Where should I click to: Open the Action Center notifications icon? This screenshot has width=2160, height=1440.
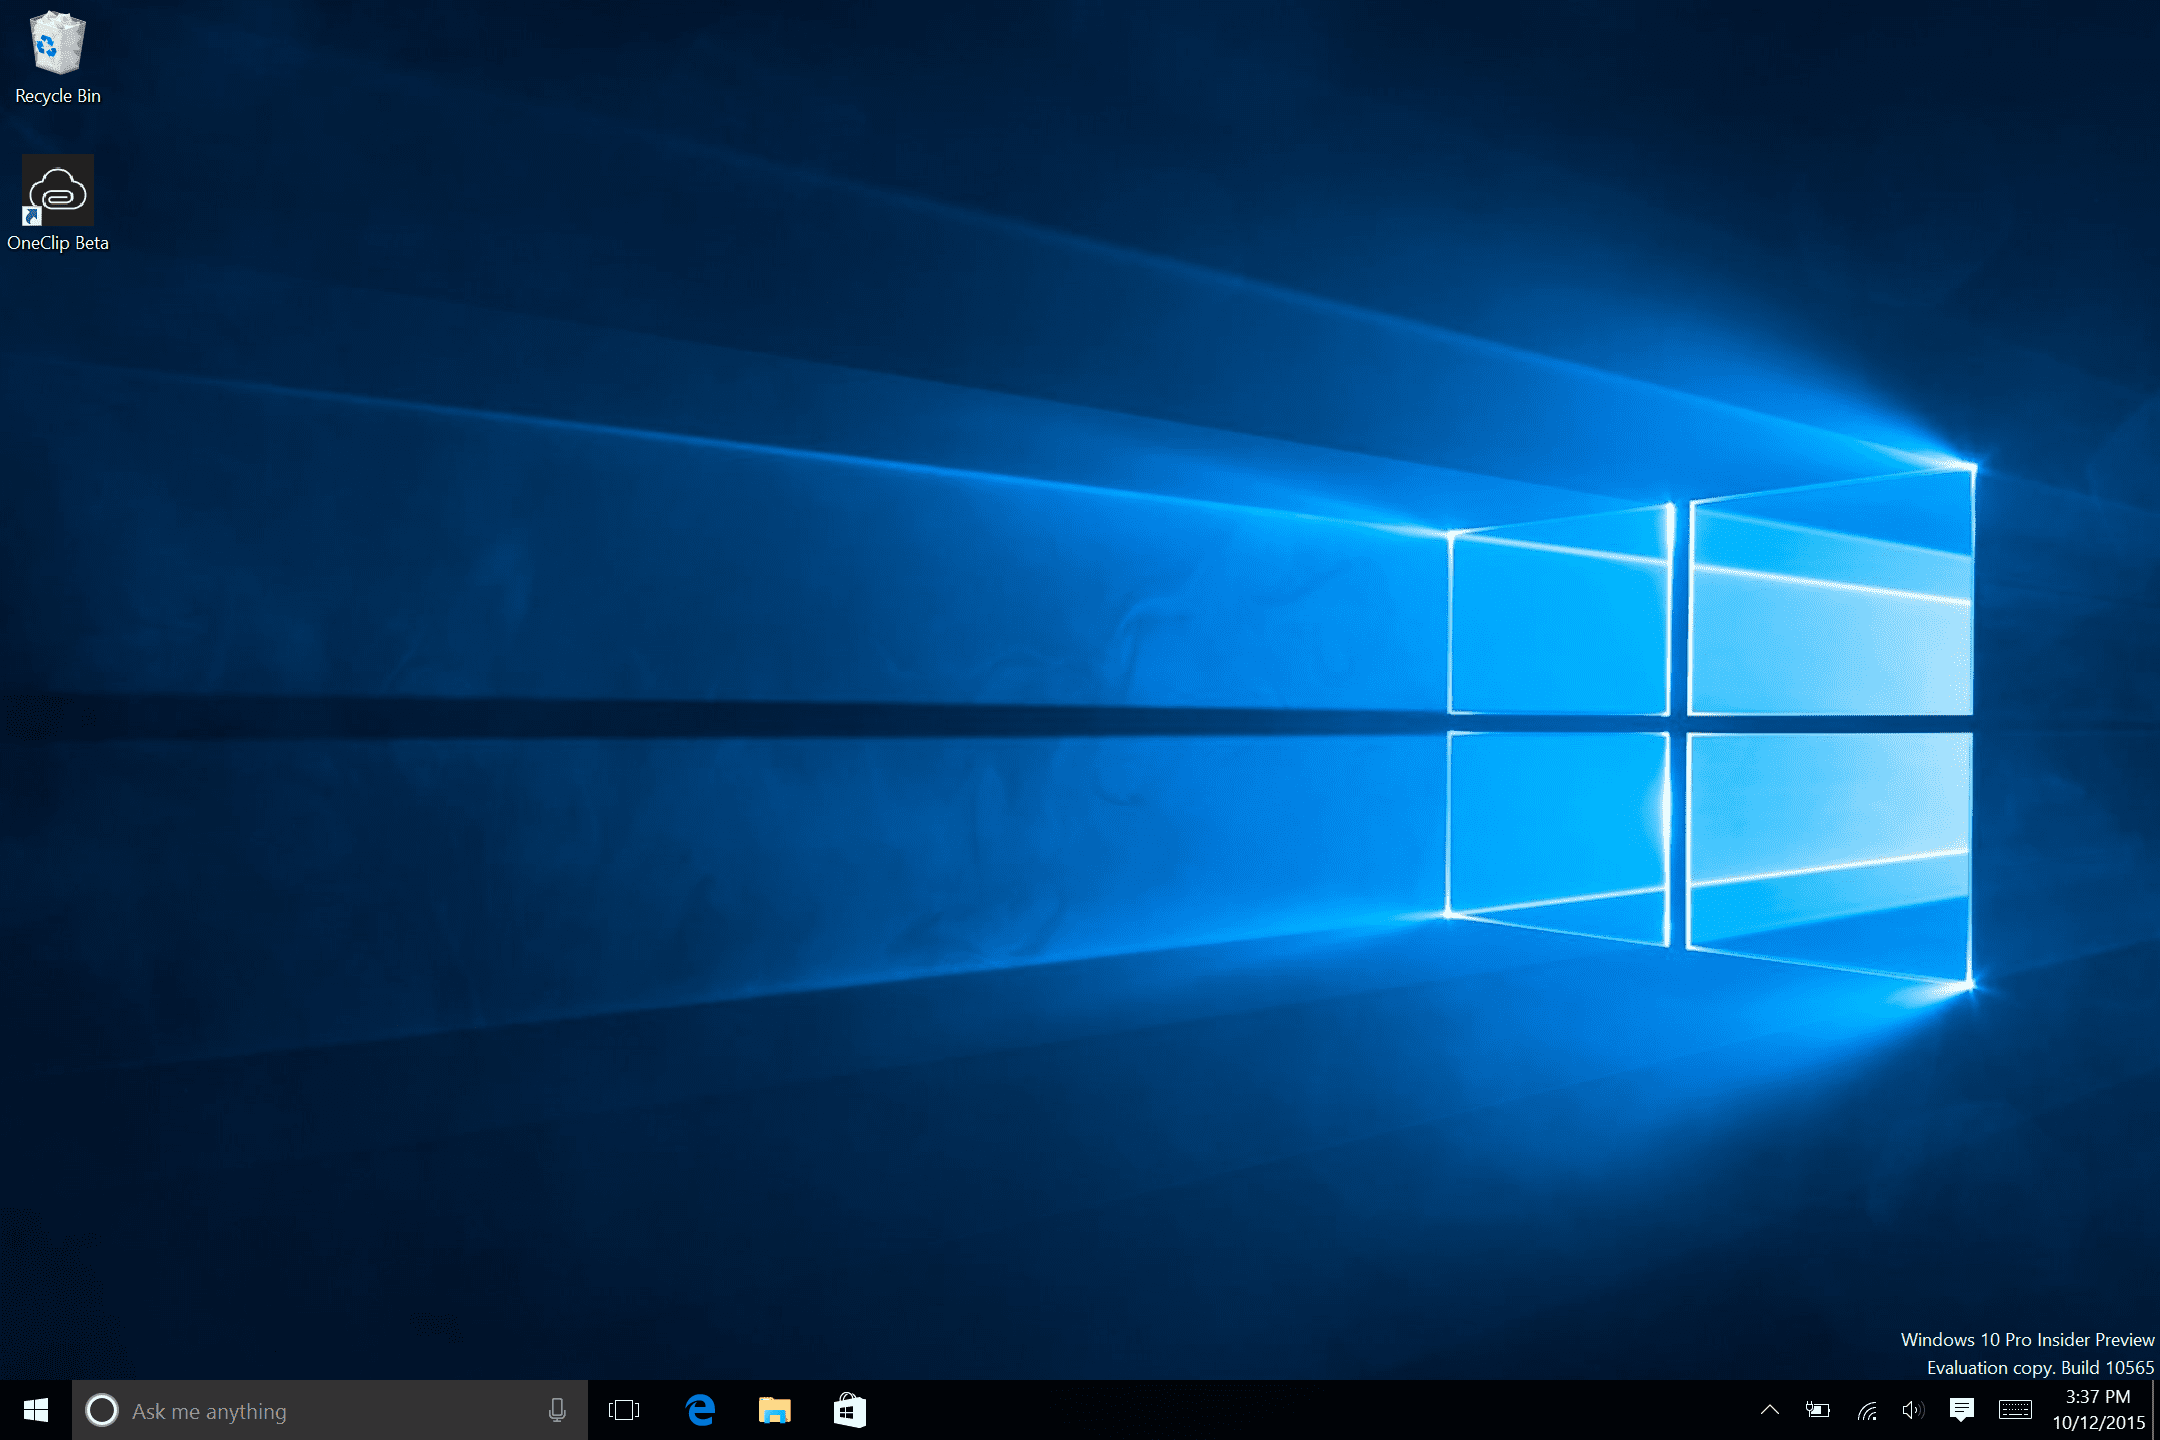click(x=1961, y=1411)
